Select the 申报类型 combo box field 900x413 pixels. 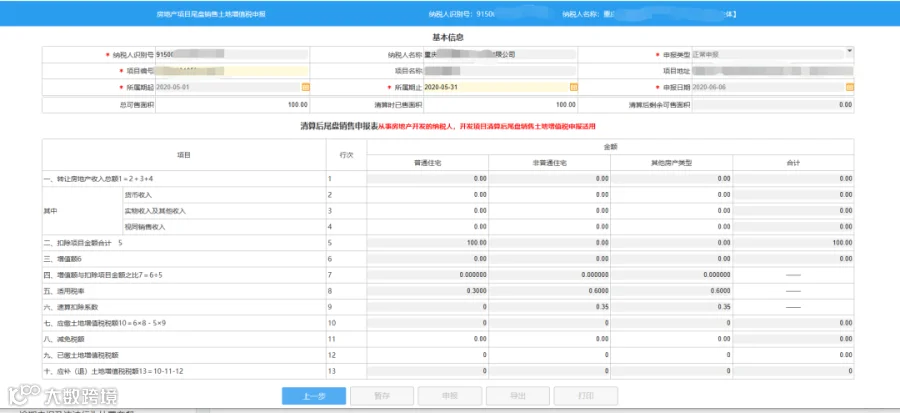[x=773, y=55]
